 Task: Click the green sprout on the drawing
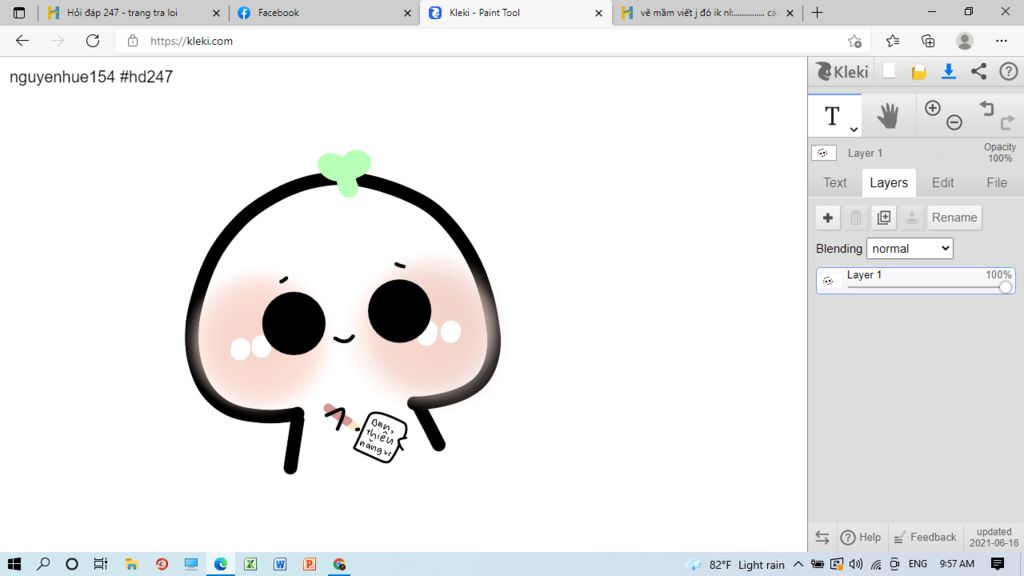(x=344, y=172)
